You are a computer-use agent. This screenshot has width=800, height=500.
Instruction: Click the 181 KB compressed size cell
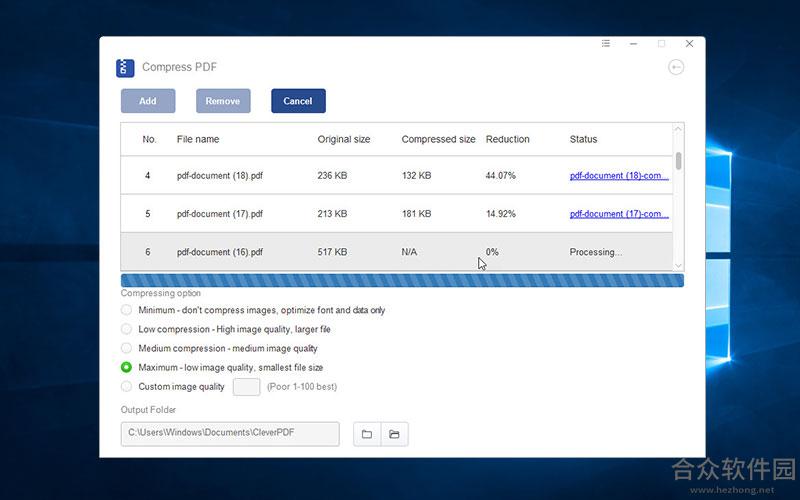point(416,214)
